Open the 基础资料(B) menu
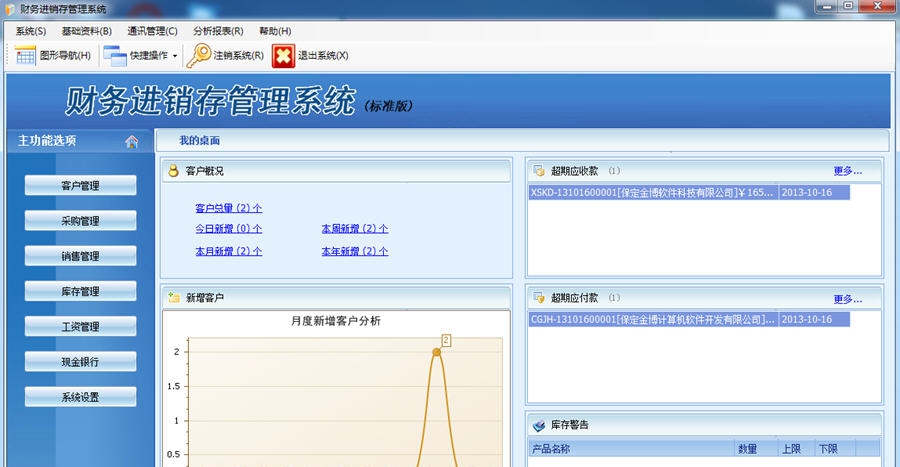The image size is (900, 467). point(87,31)
